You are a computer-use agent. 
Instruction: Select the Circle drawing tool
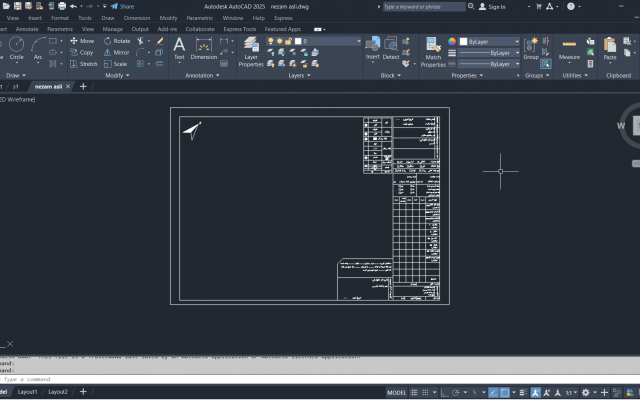(16, 48)
